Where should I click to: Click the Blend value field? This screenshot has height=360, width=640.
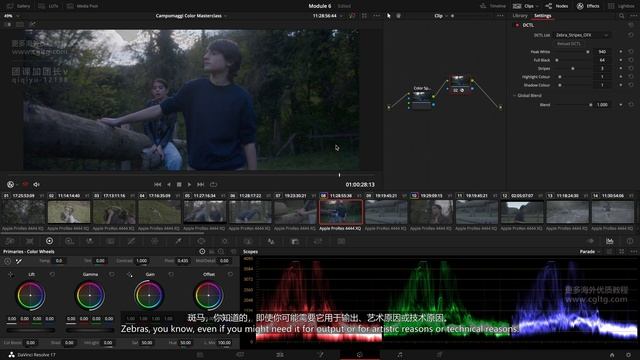[x=602, y=105]
